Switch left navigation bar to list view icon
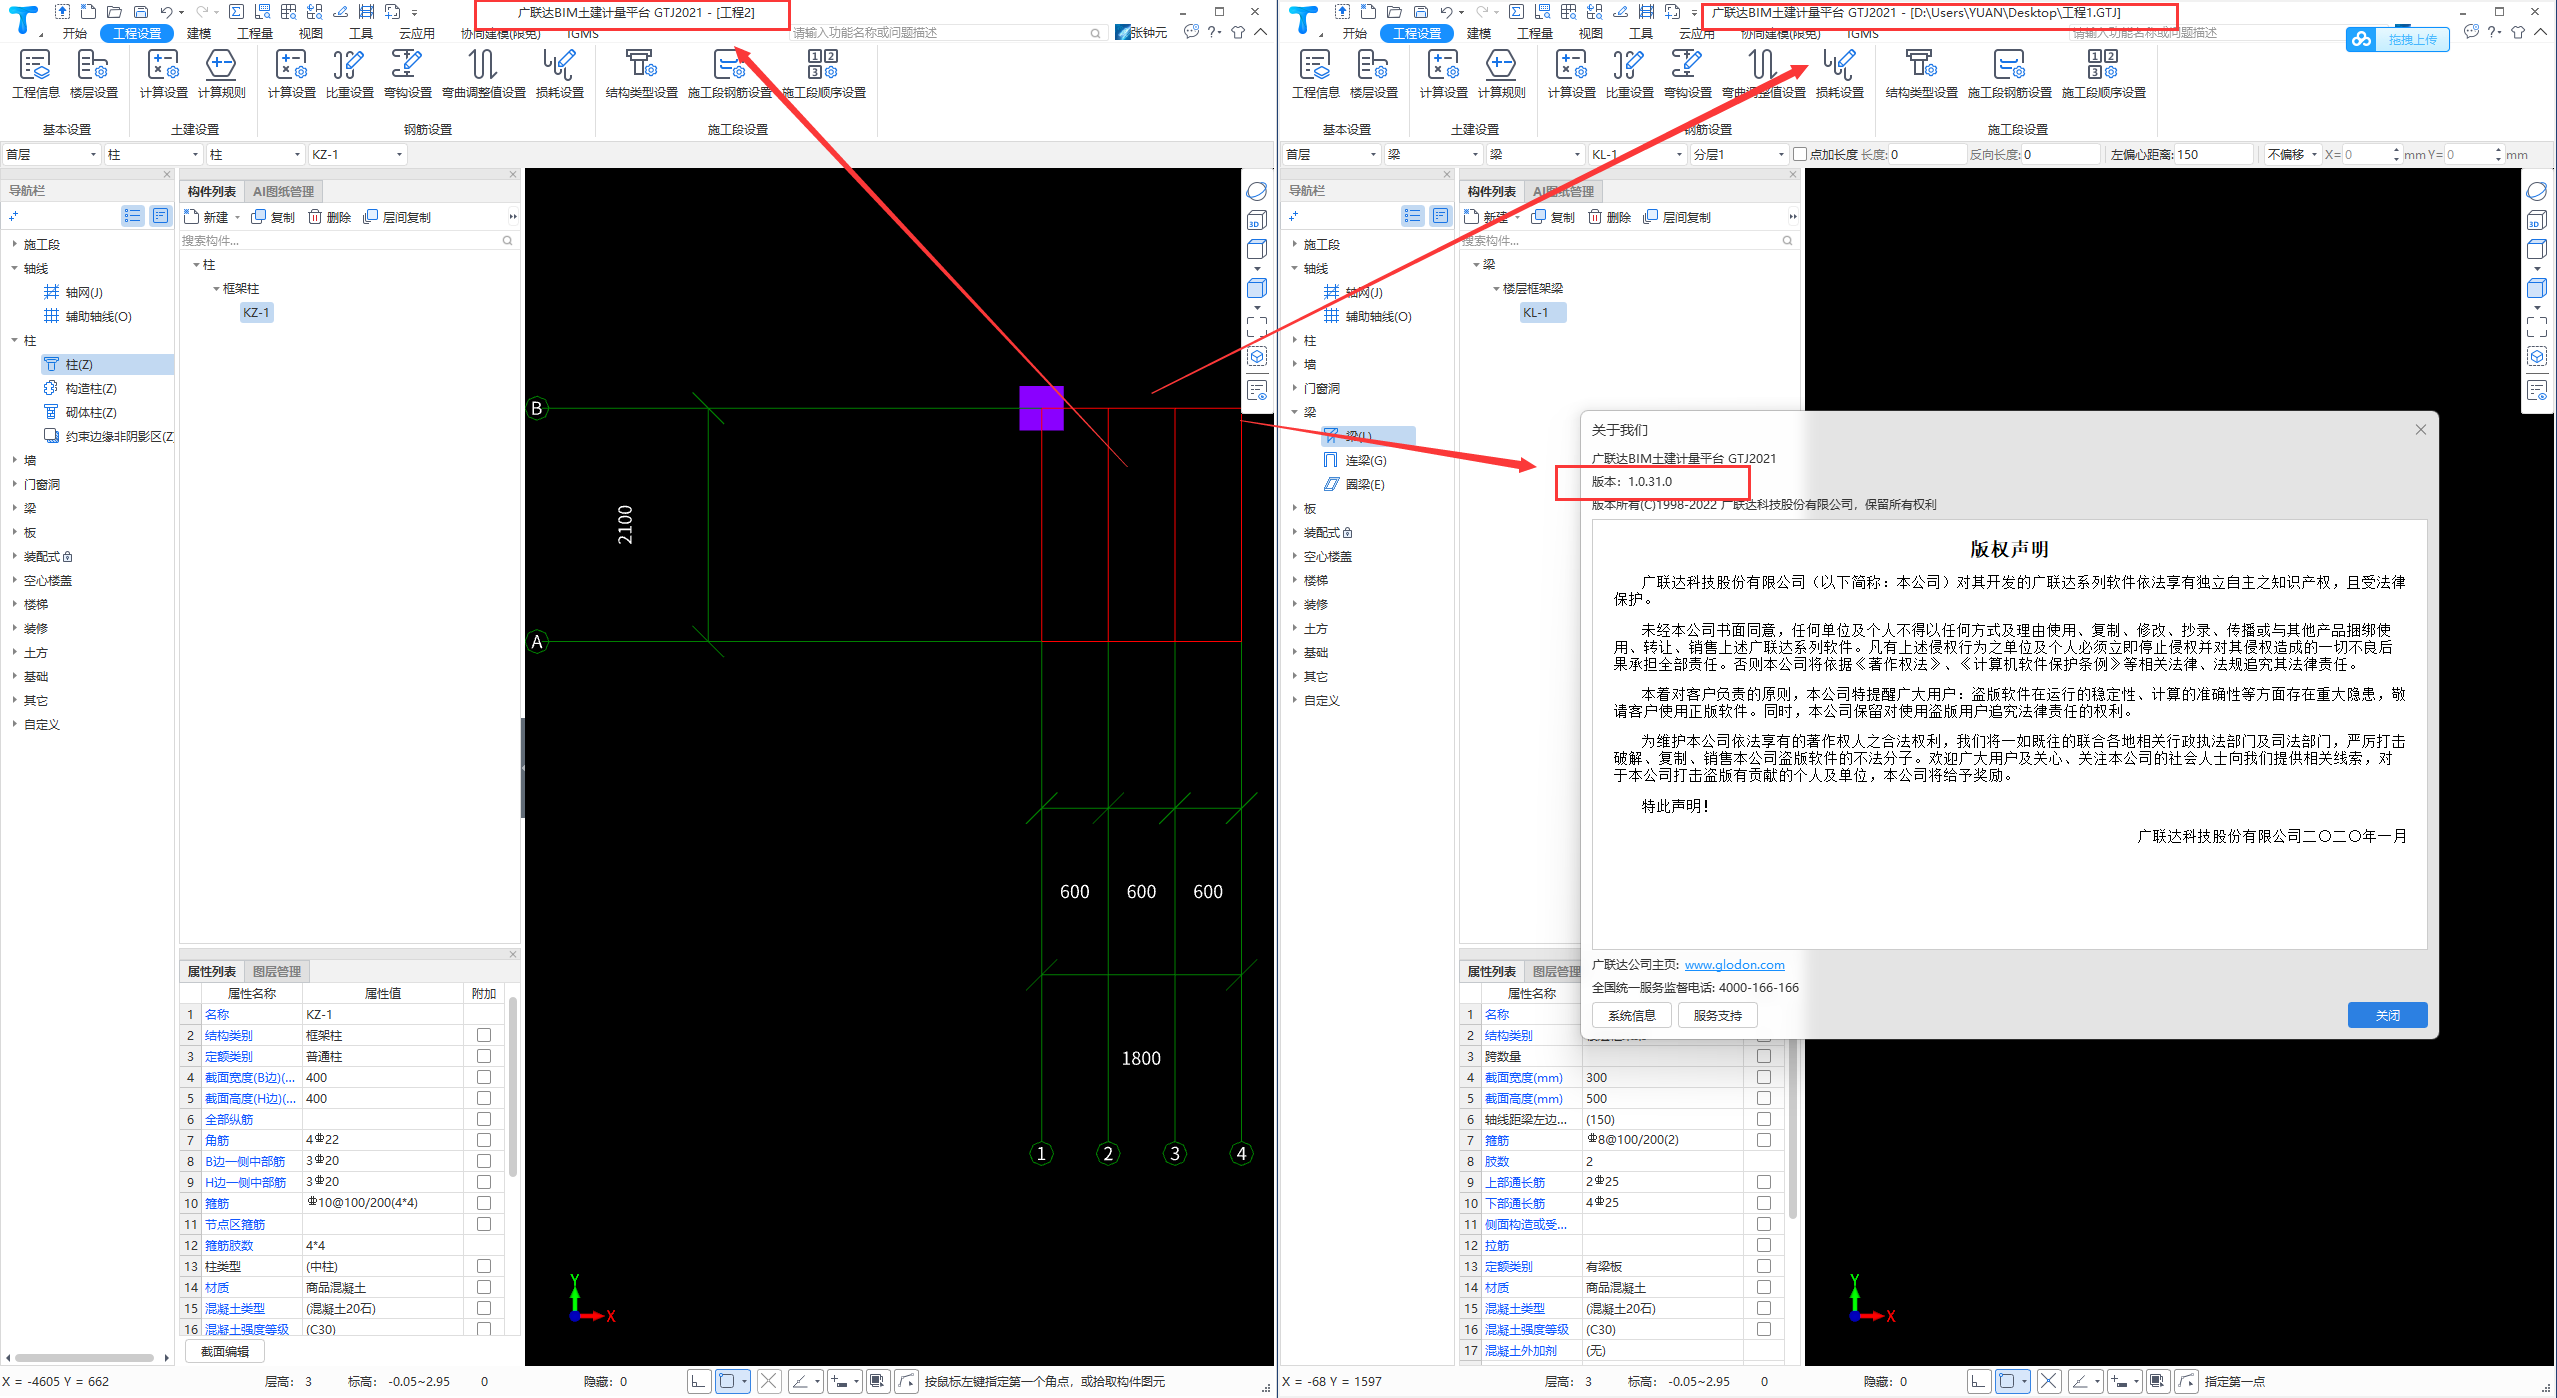 pos(132,216)
